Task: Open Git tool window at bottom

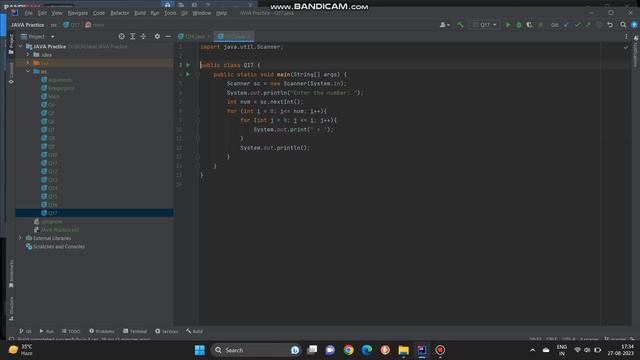Action: 25,331
